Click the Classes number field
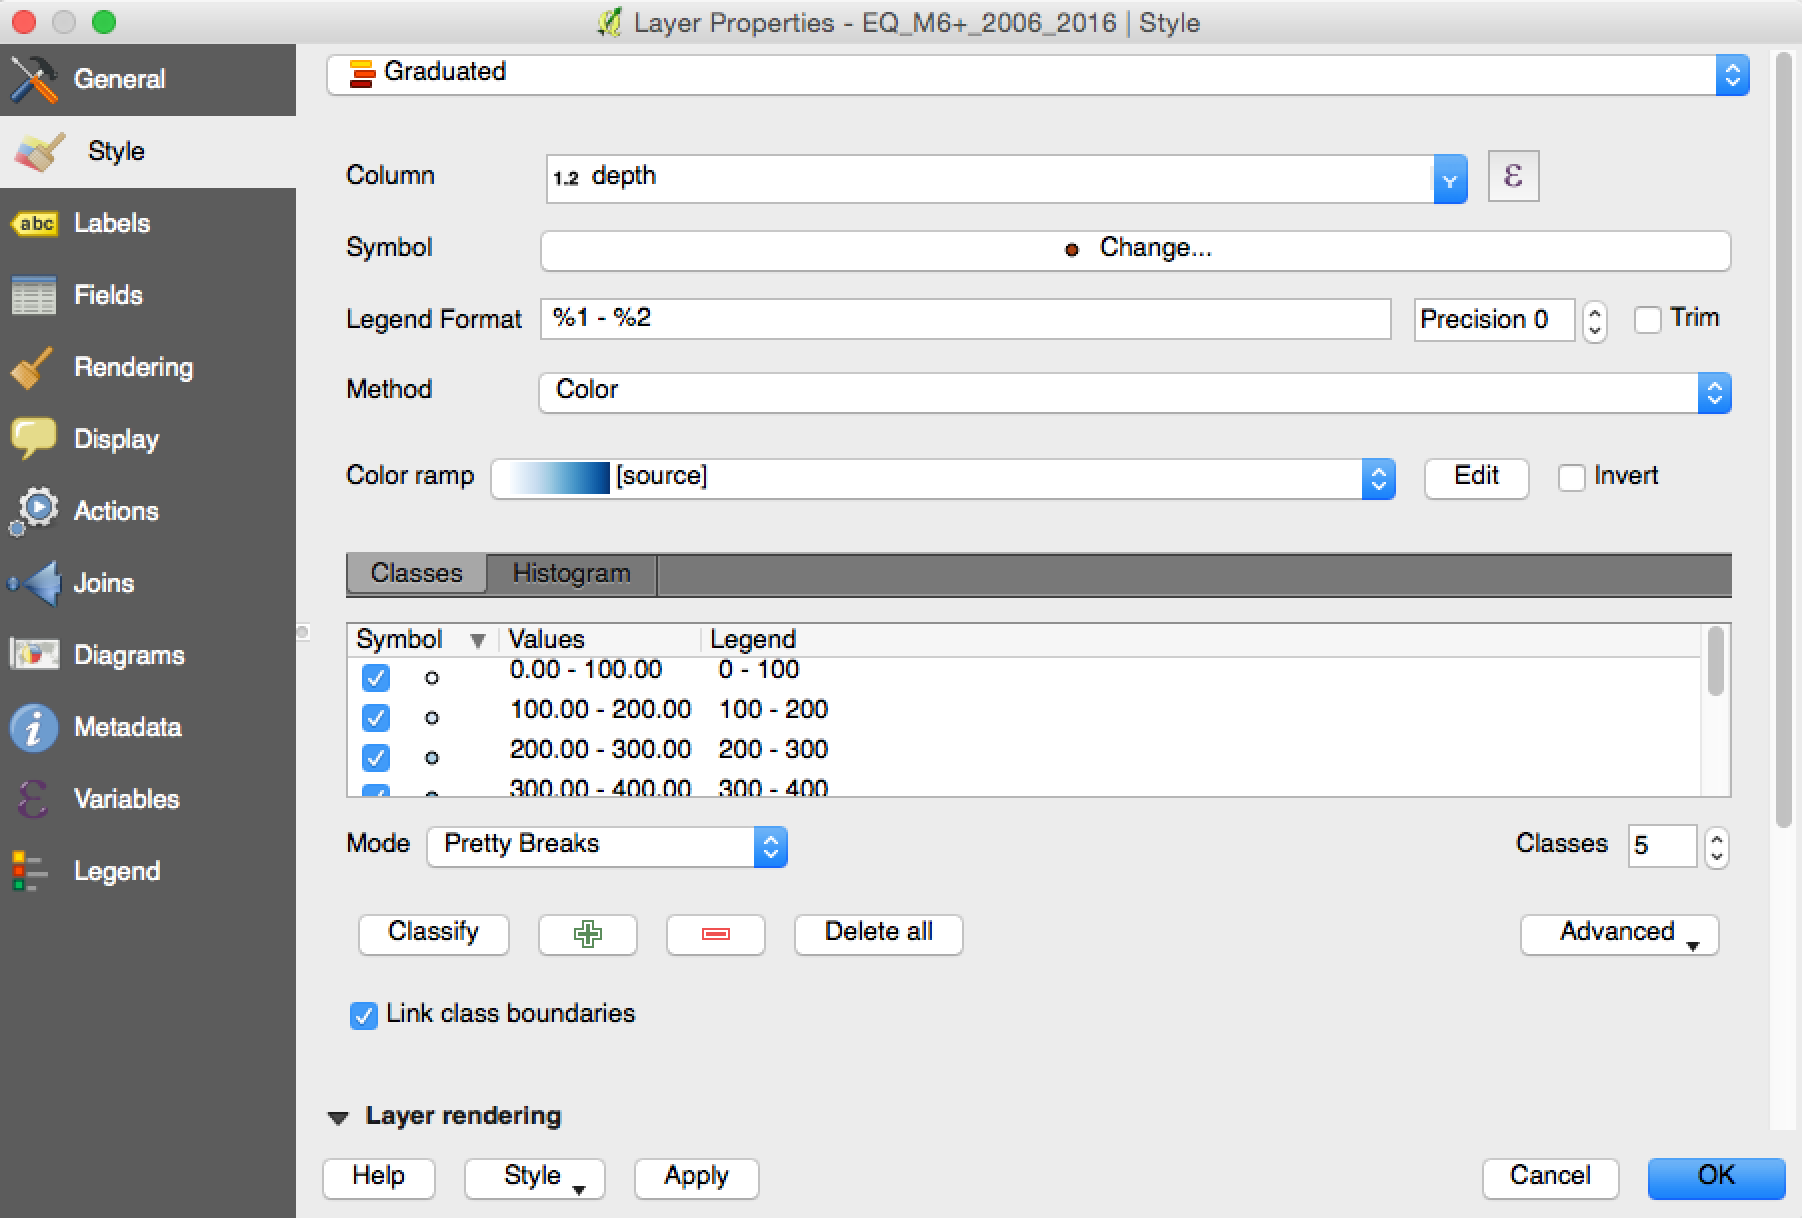 [1662, 847]
